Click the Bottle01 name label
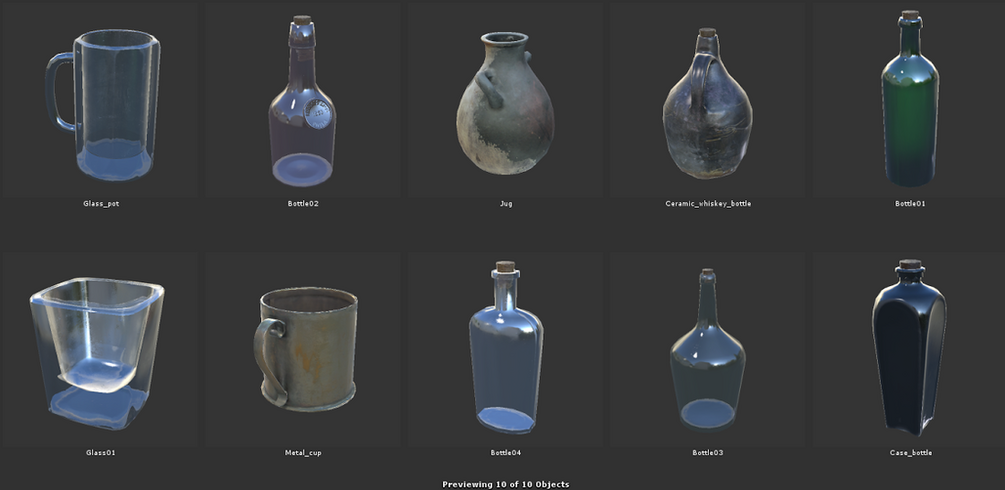1005x490 pixels. pos(910,203)
